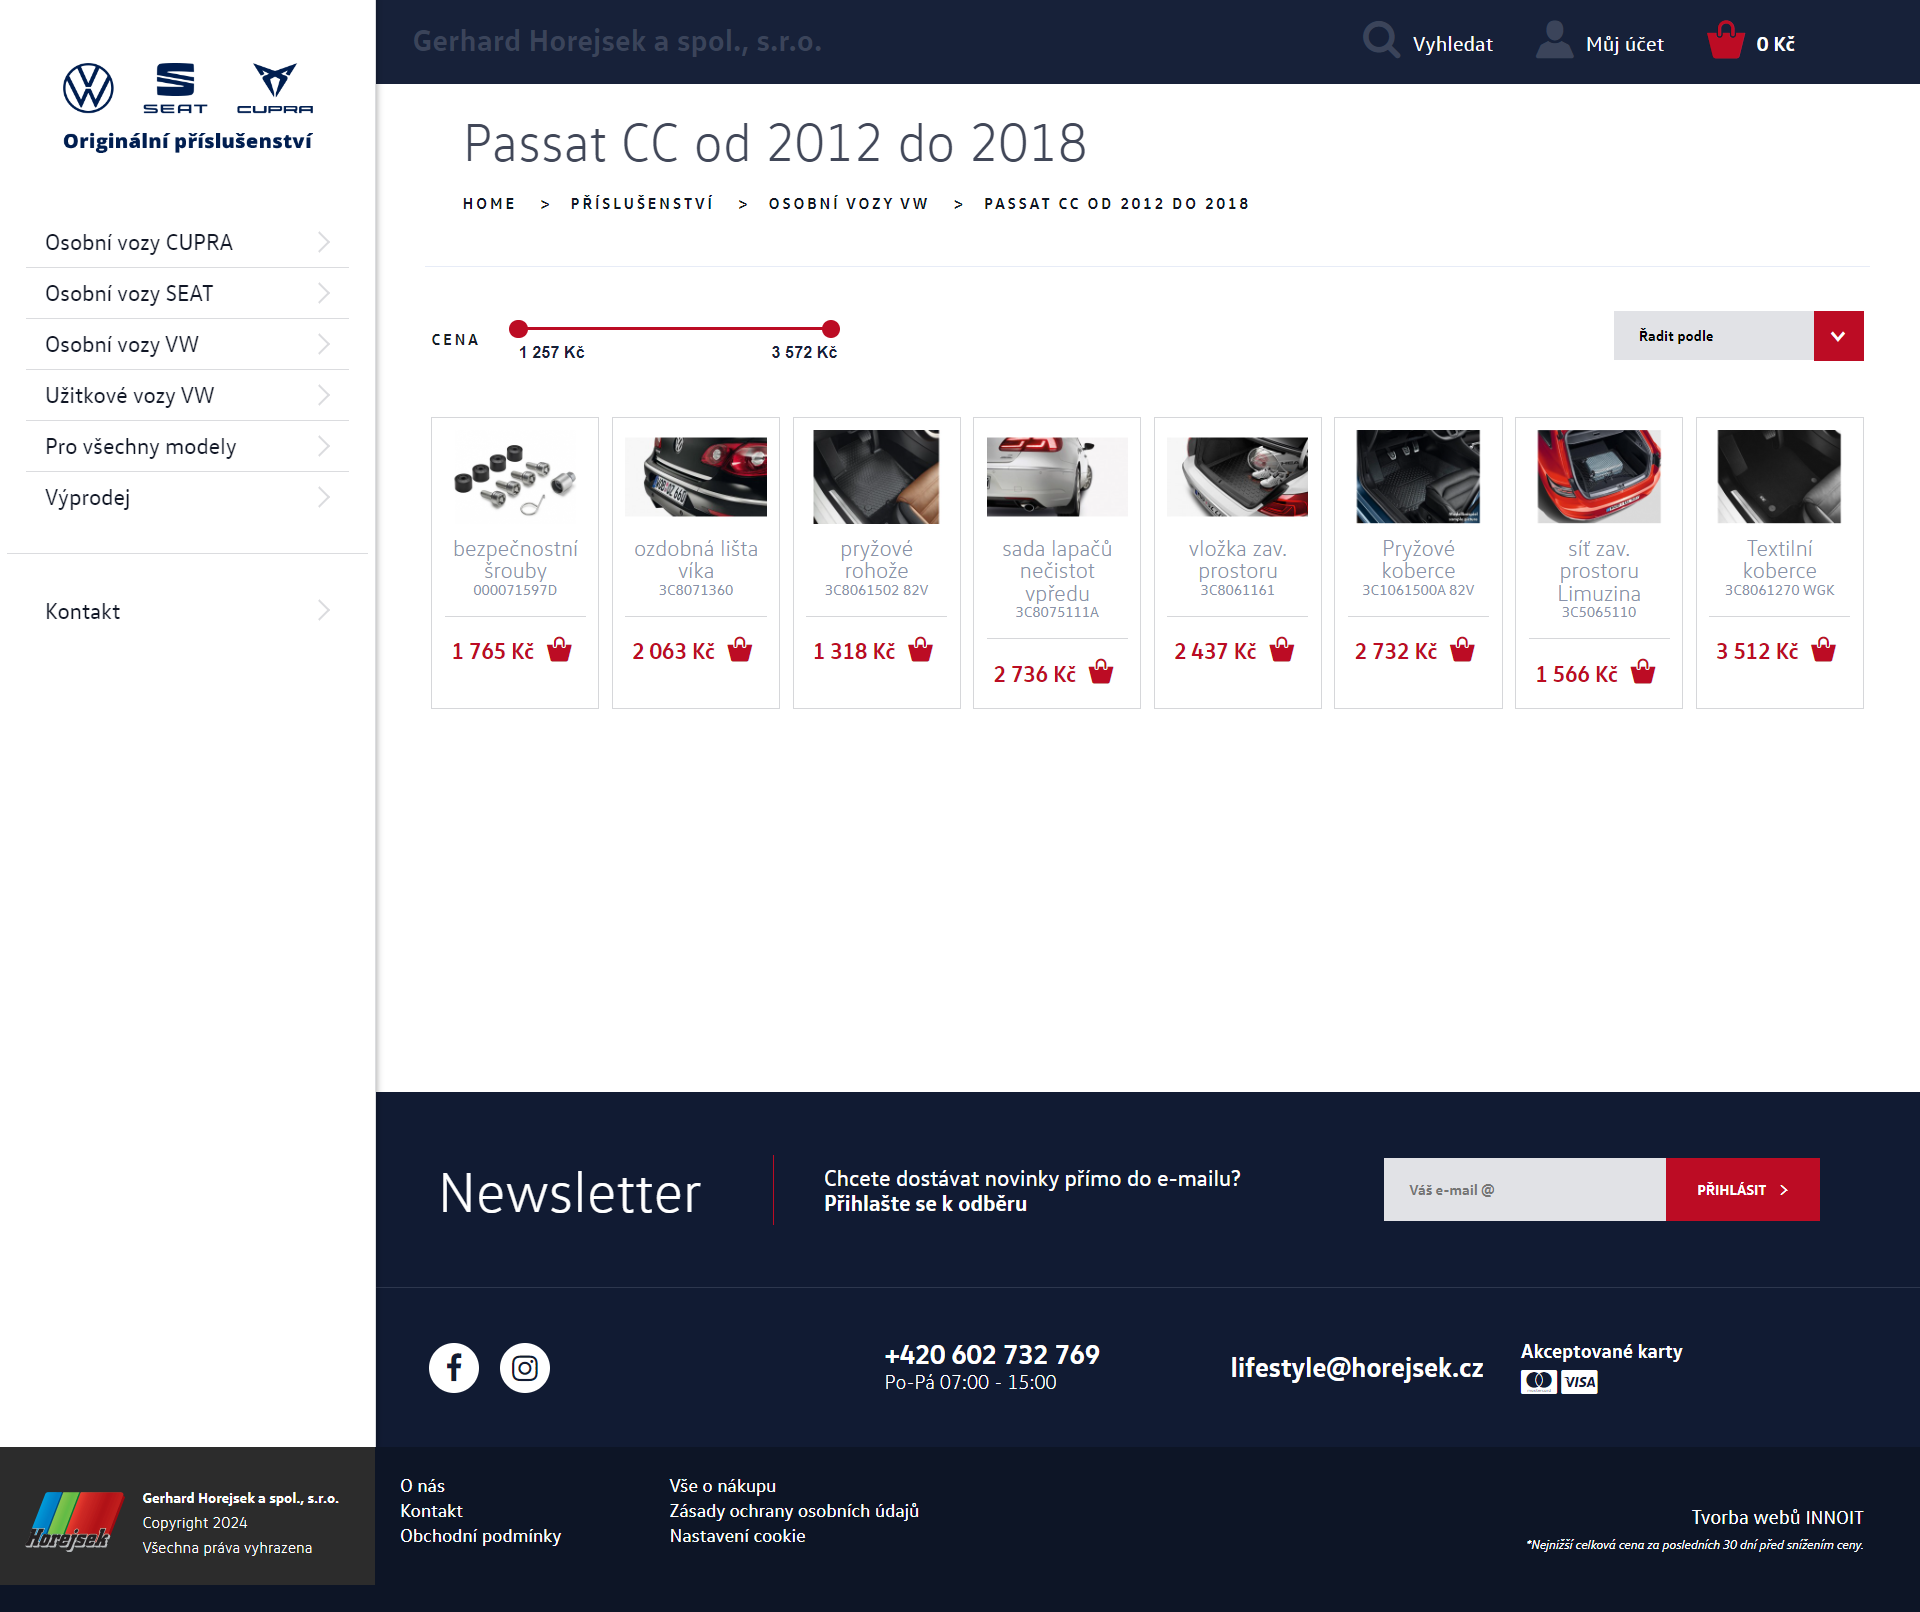Open Můj účet link
This screenshot has height=1612, width=1920.
tap(1624, 44)
